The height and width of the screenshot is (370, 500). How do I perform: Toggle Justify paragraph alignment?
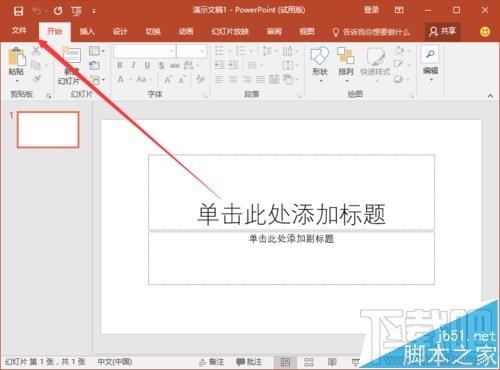(260, 80)
